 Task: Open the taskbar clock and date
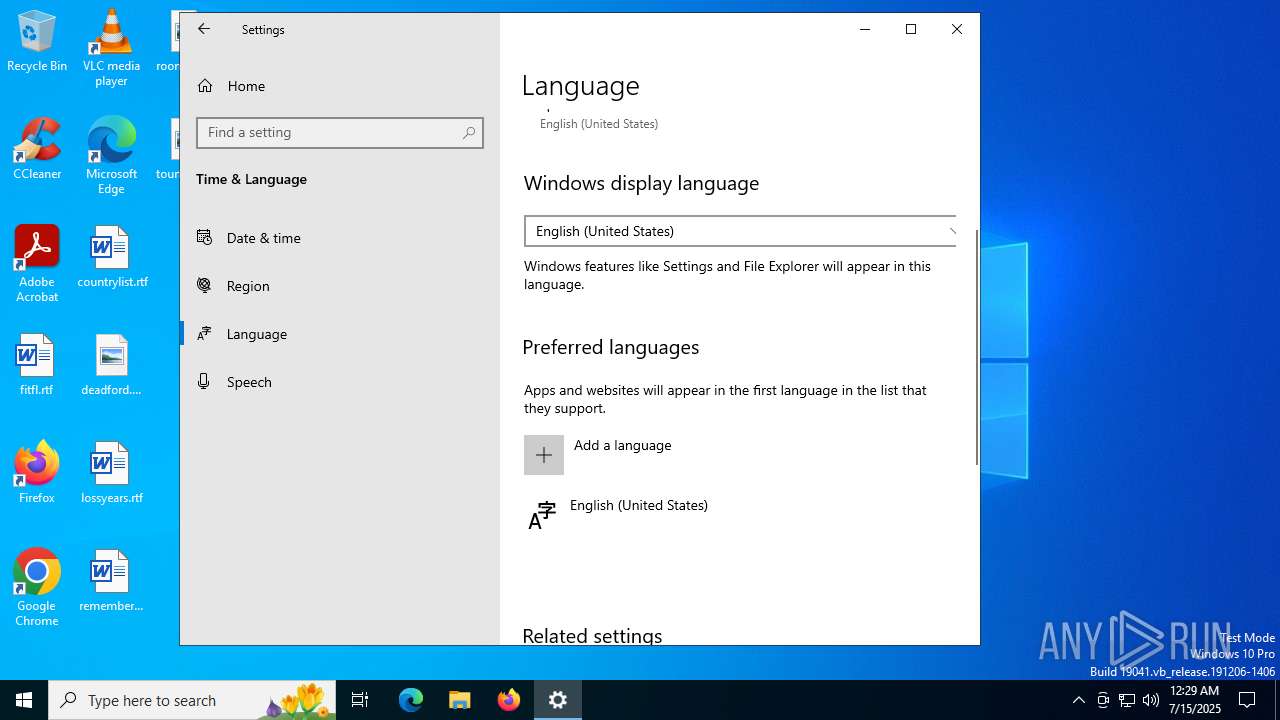(1194, 700)
